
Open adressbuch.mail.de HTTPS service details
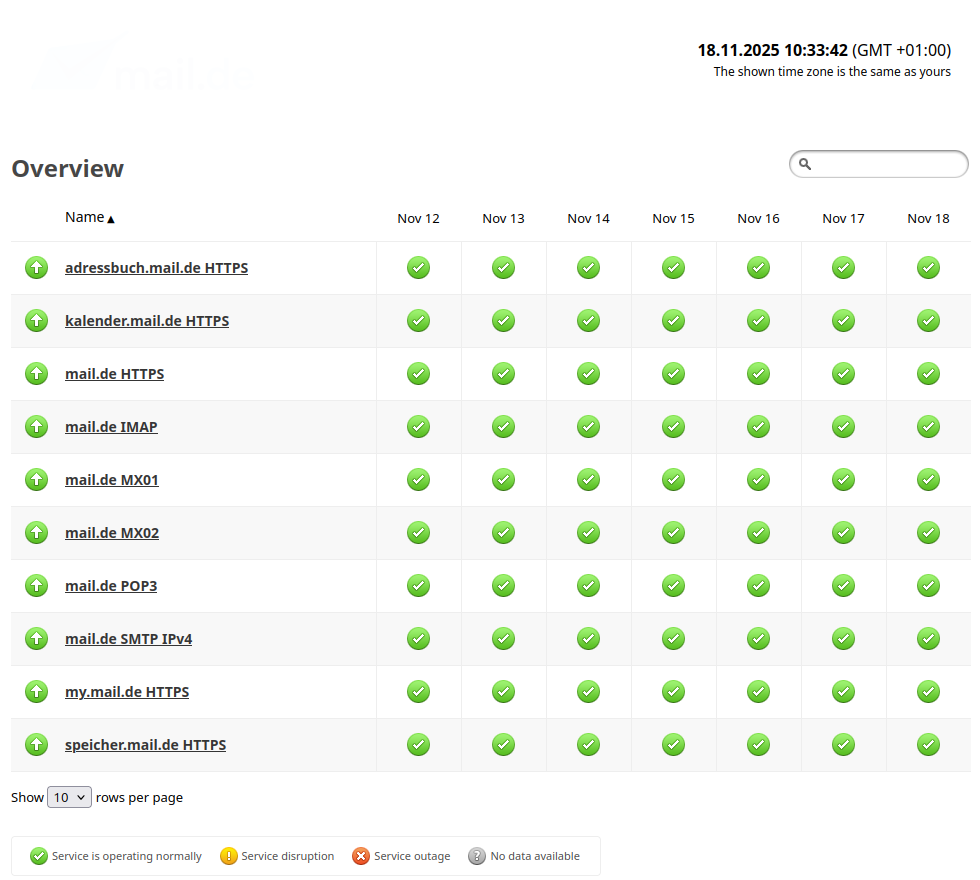[x=156, y=268]
